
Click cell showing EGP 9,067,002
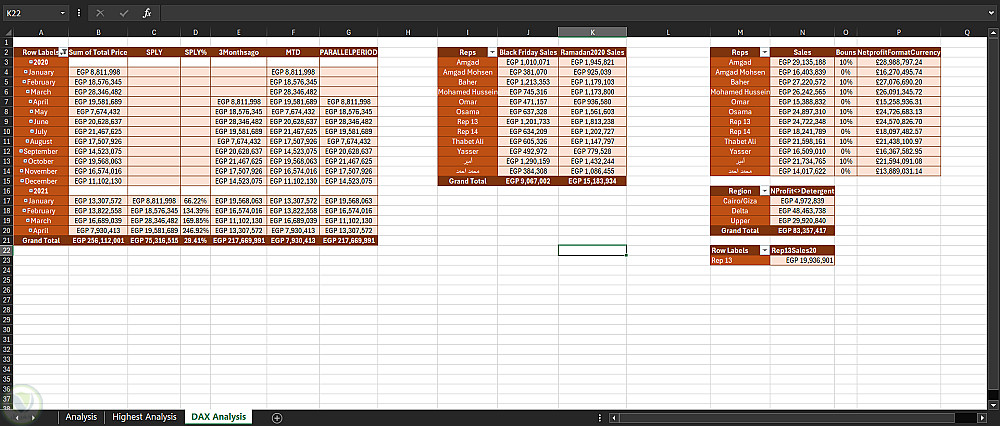coord(528,181)
